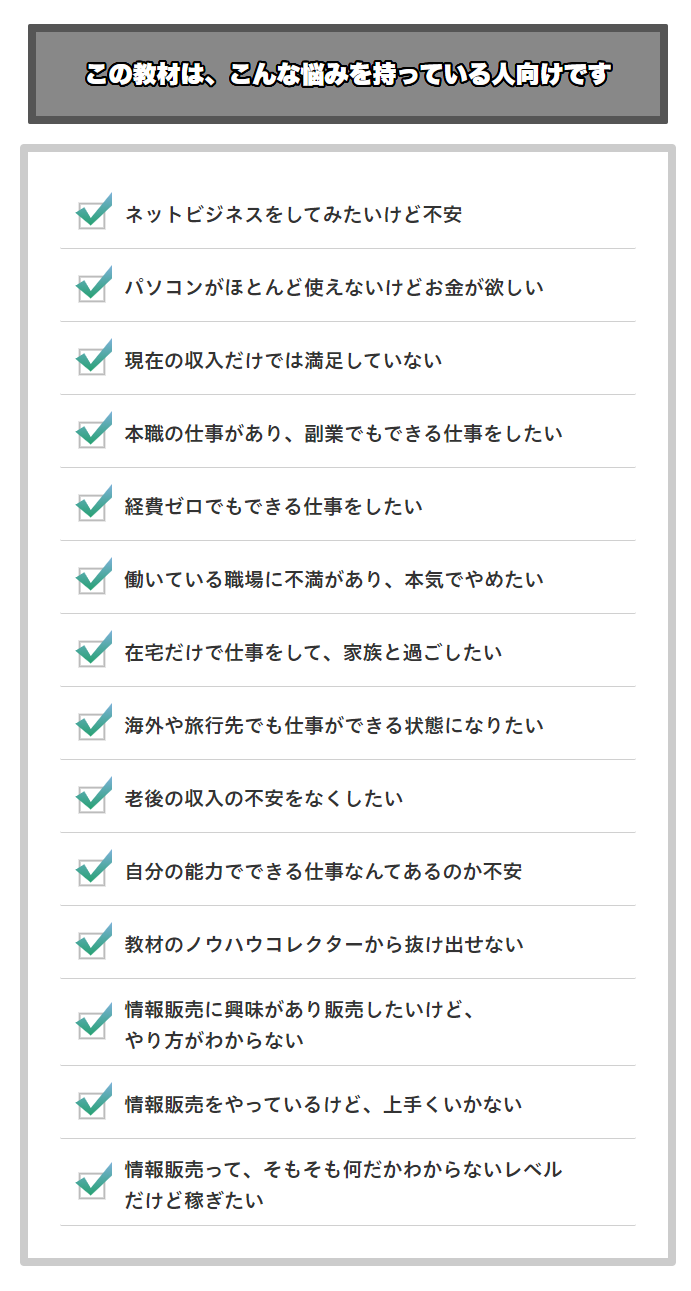Click checkmark icon for 自分の能力でできる仕事
The height and width of the screenshot is (1291, 691).
click(x=94, y=868)
